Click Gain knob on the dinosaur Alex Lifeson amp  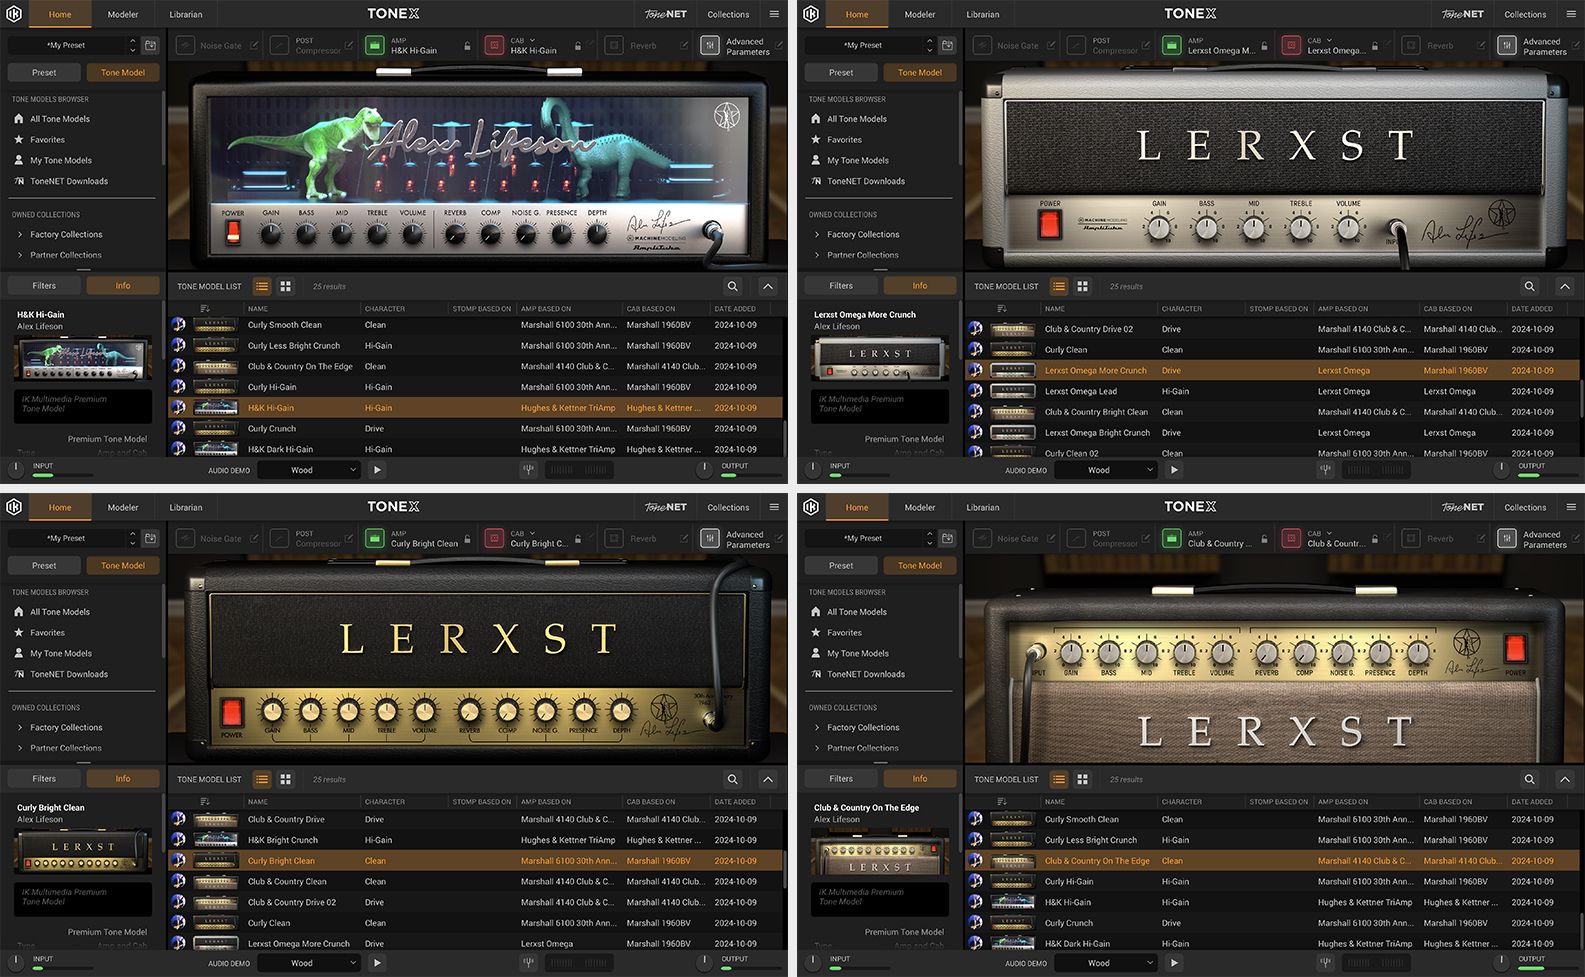pos(270,233)
